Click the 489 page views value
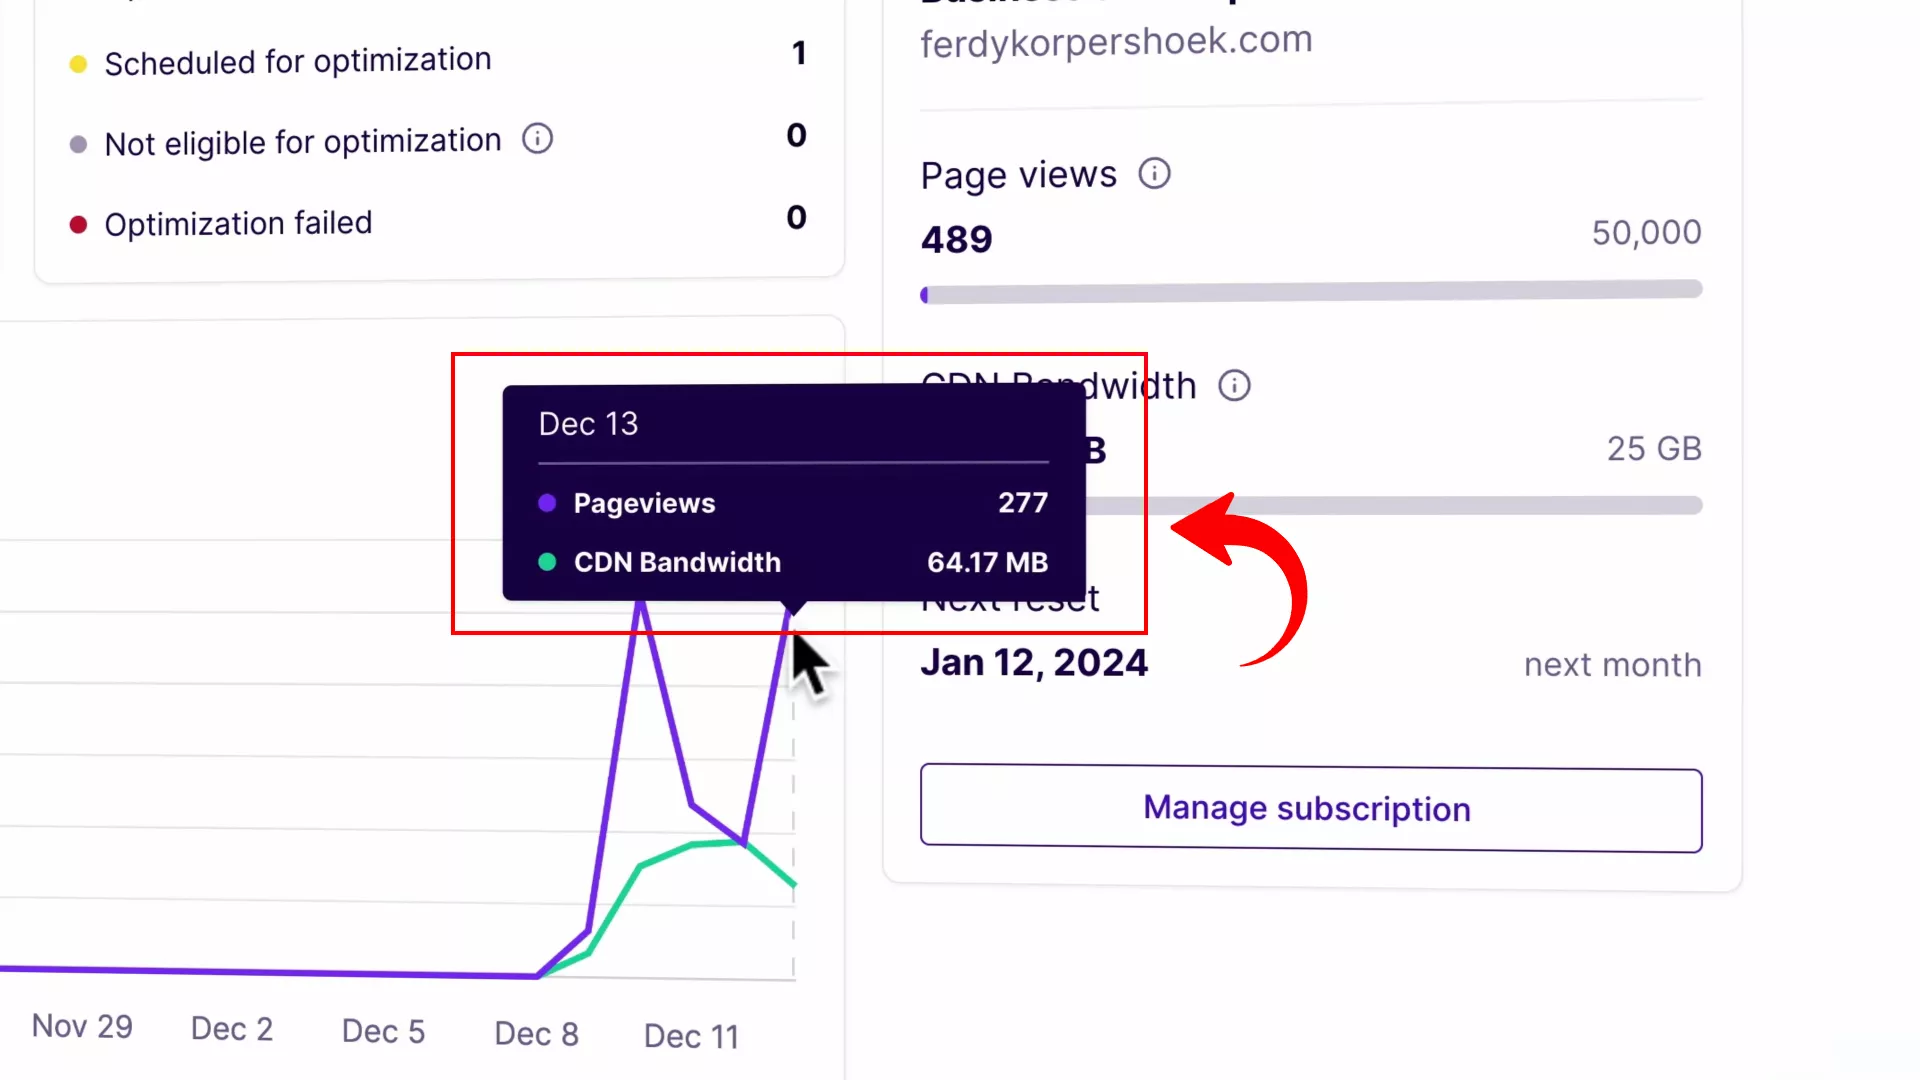Viewport: 1920px width, 1080px height. tap(956, 239)
